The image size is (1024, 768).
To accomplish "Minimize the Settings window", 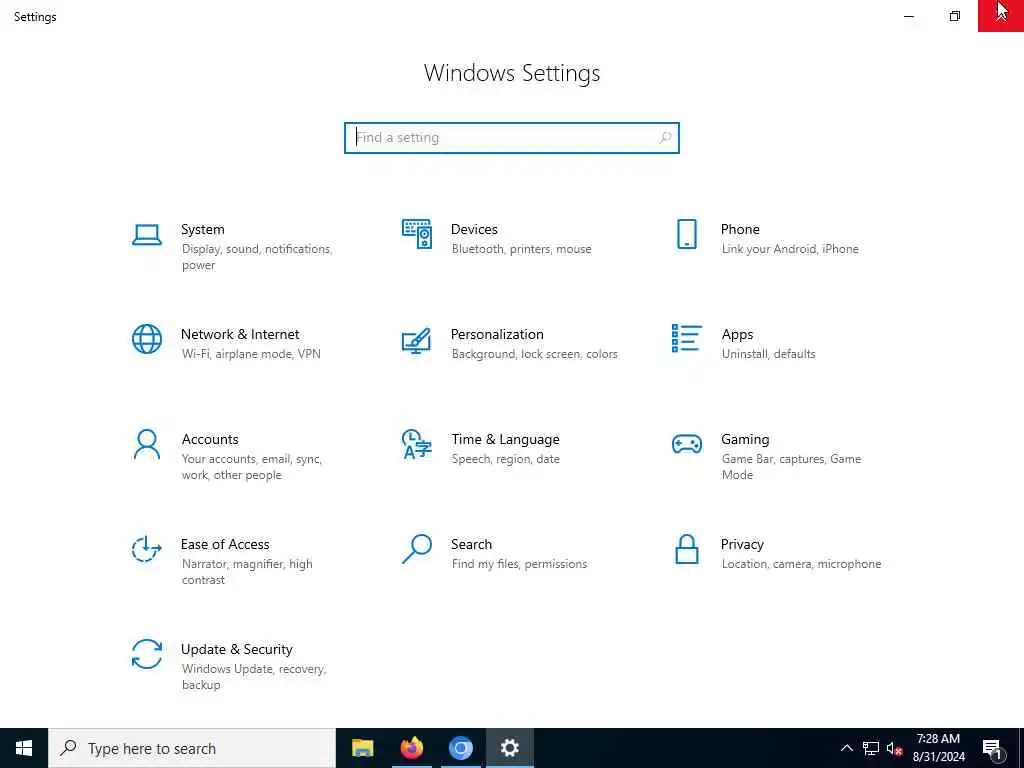I will pos(908,16).
